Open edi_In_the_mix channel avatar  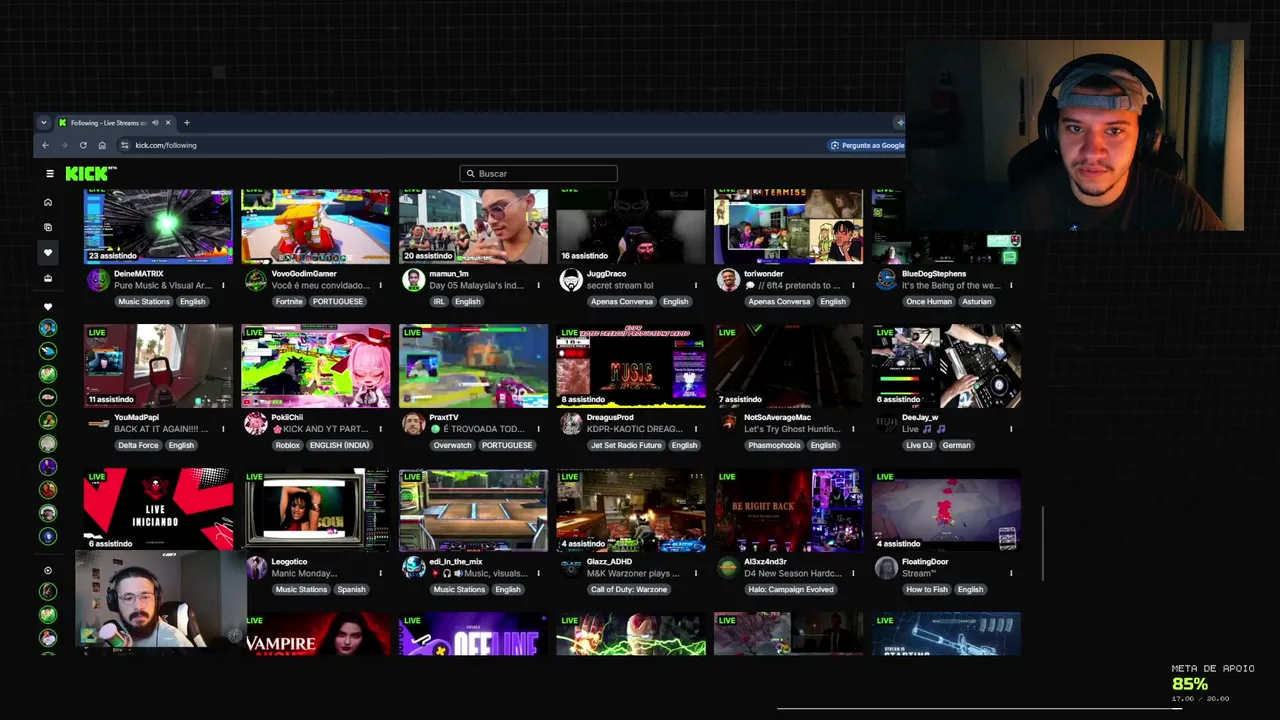point(413,568)
